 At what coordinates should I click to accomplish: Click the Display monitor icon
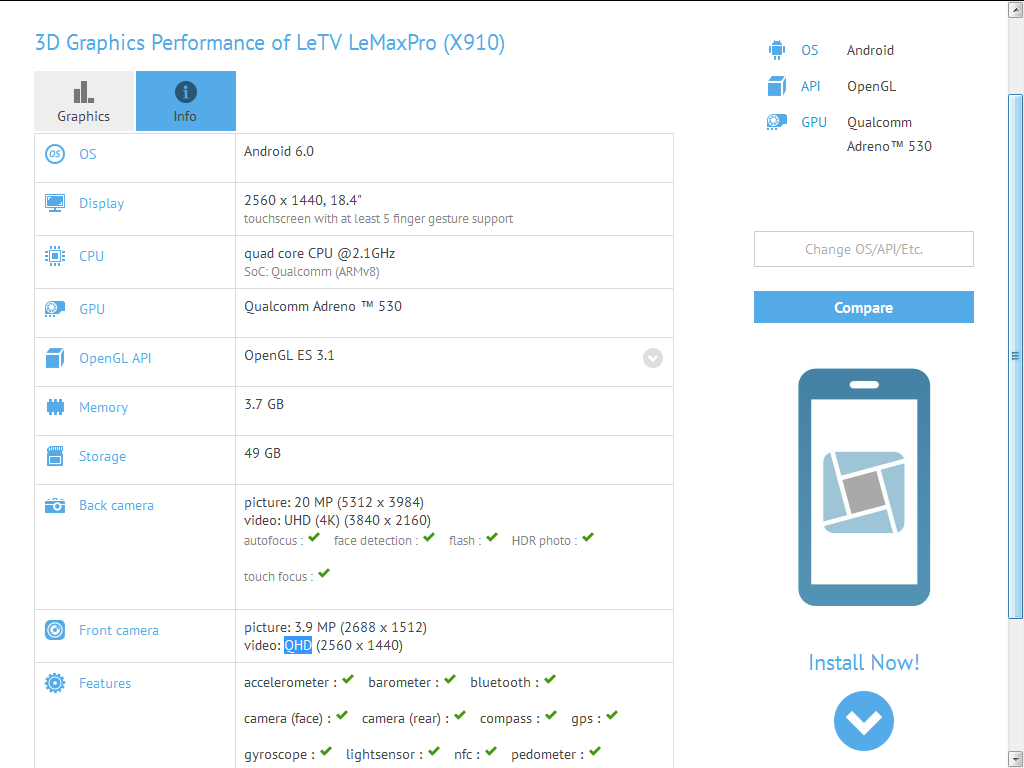coord(55,203)
